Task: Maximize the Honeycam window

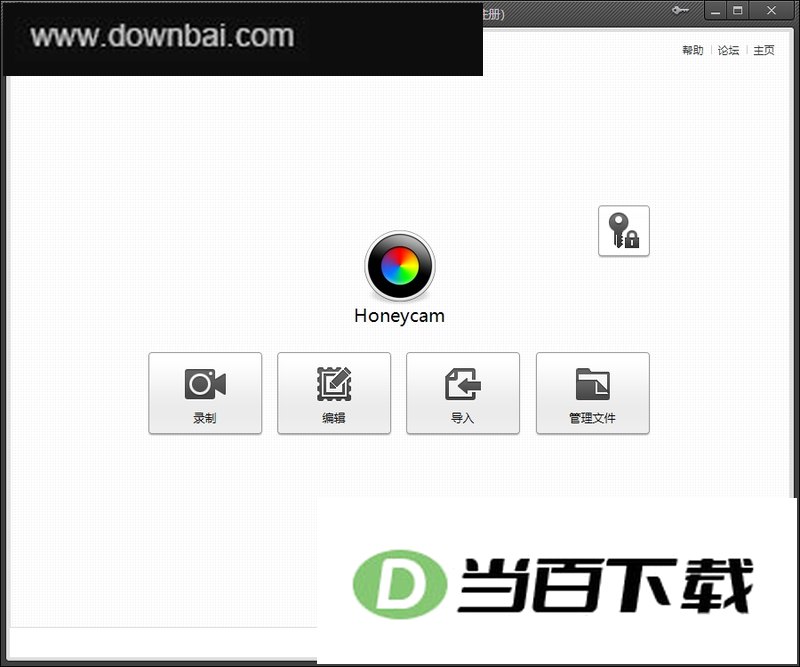Action: click(738, 11)
